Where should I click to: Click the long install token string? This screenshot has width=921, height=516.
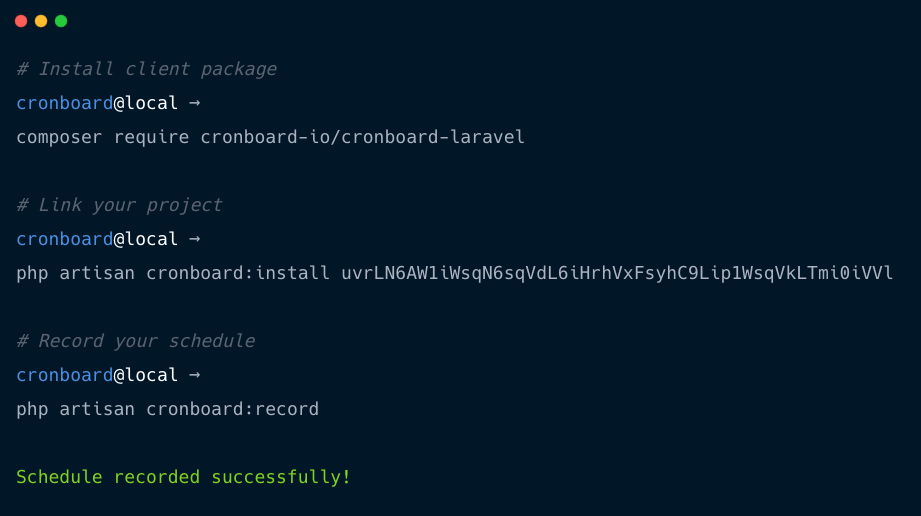617,273
